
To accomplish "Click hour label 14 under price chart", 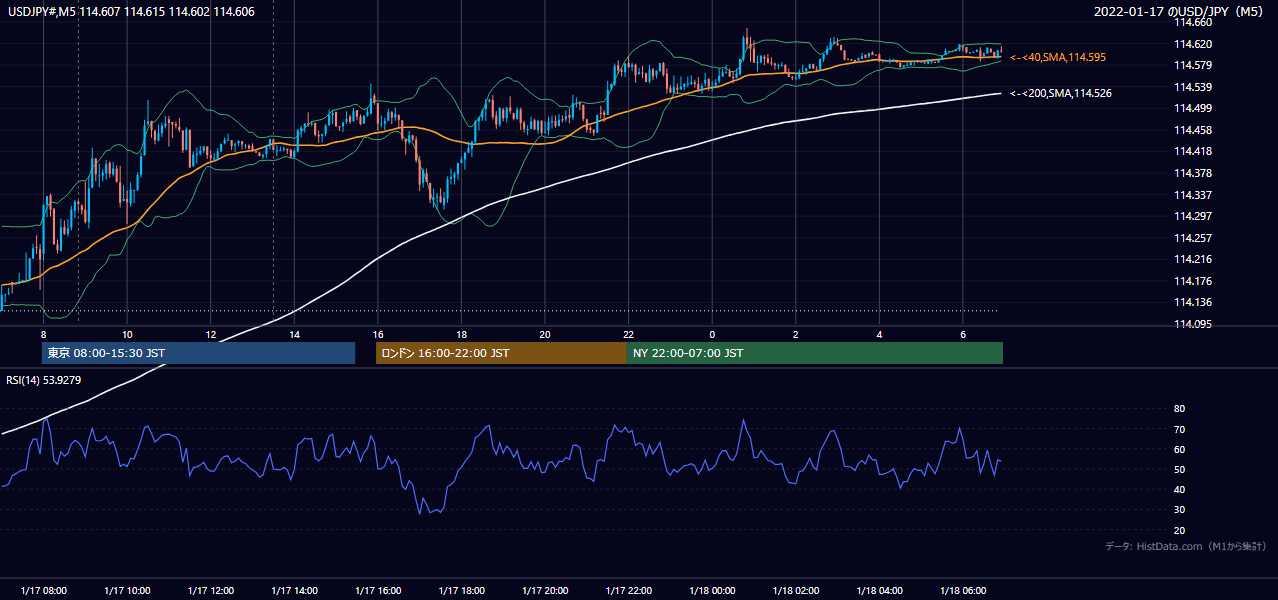I will point(294,334).
